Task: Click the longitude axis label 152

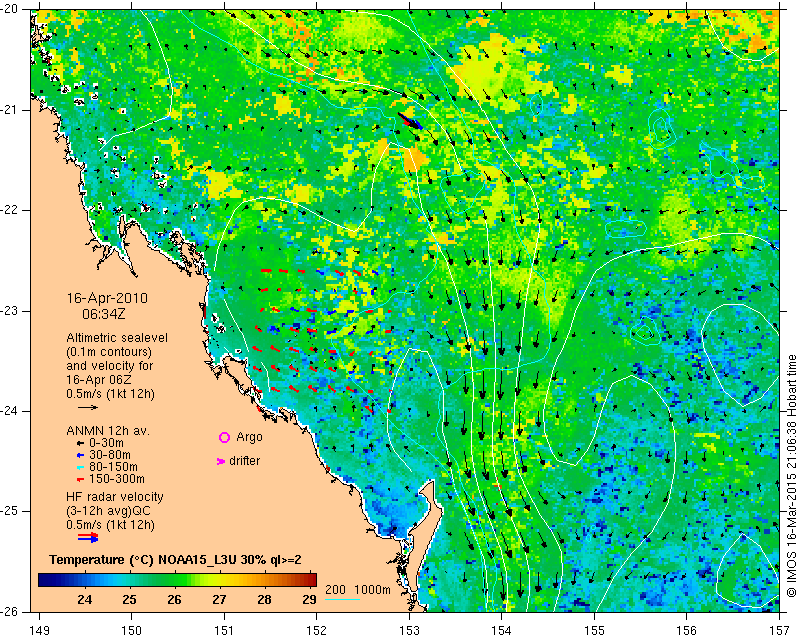Action: (x=317, y=631)
